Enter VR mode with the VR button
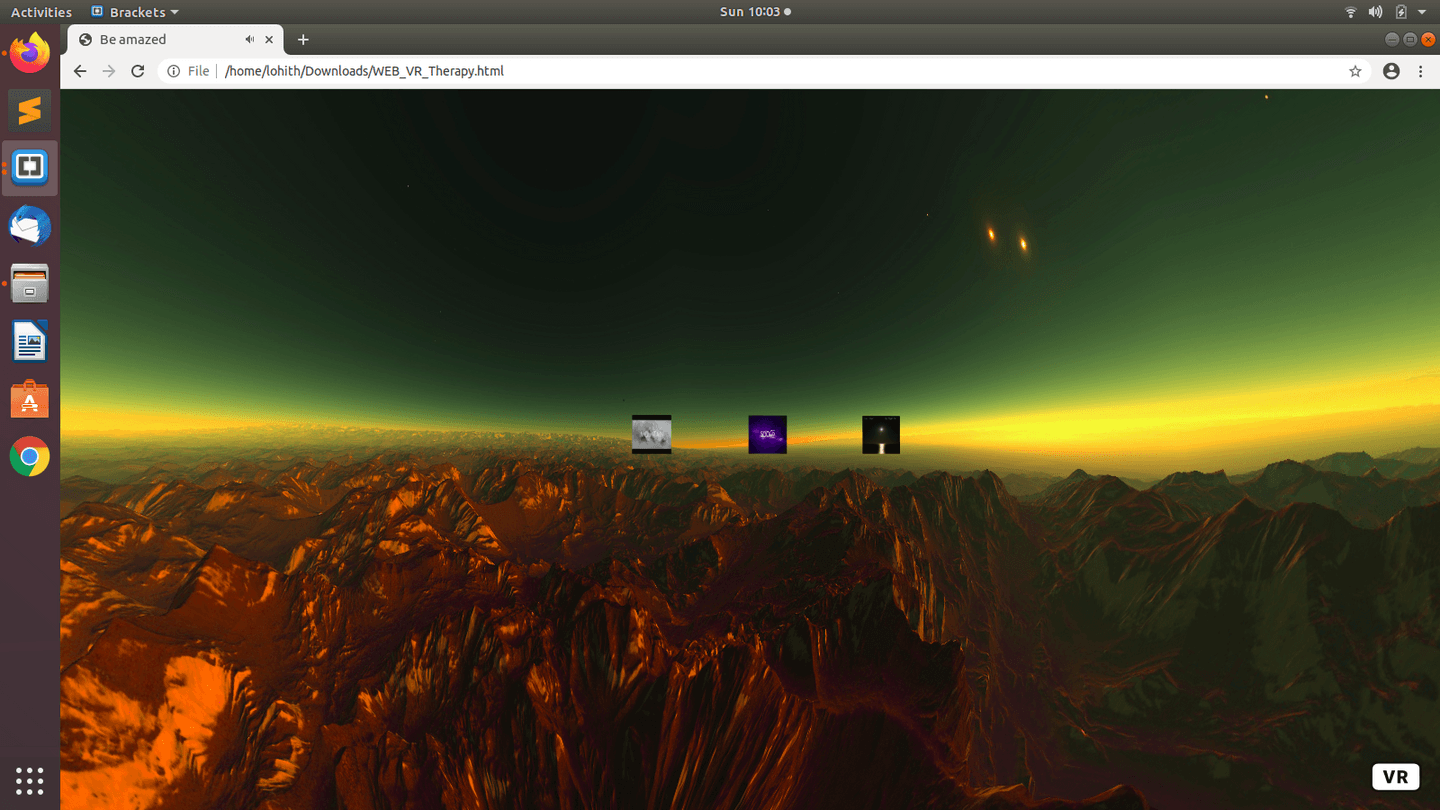Viewport: 1440px width, 810px height. pyautogui.click(x=1395, y=776)
